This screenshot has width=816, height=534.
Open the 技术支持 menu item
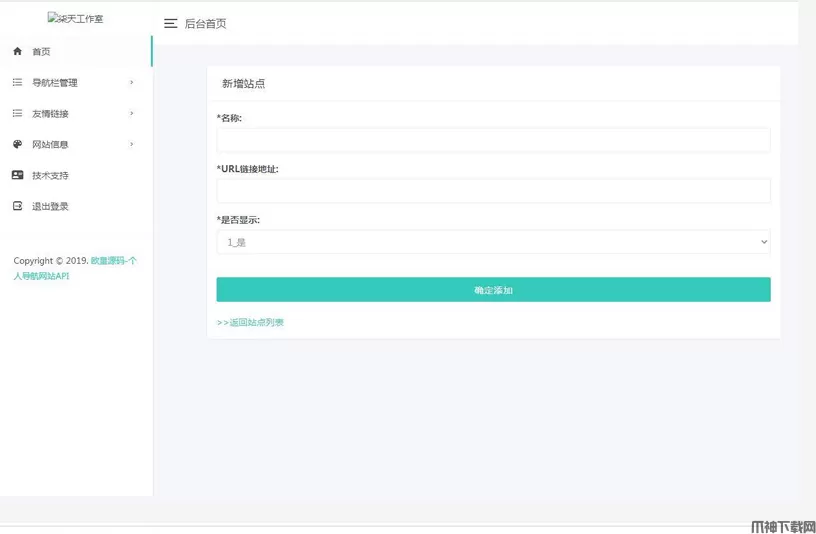click(76, 175)
